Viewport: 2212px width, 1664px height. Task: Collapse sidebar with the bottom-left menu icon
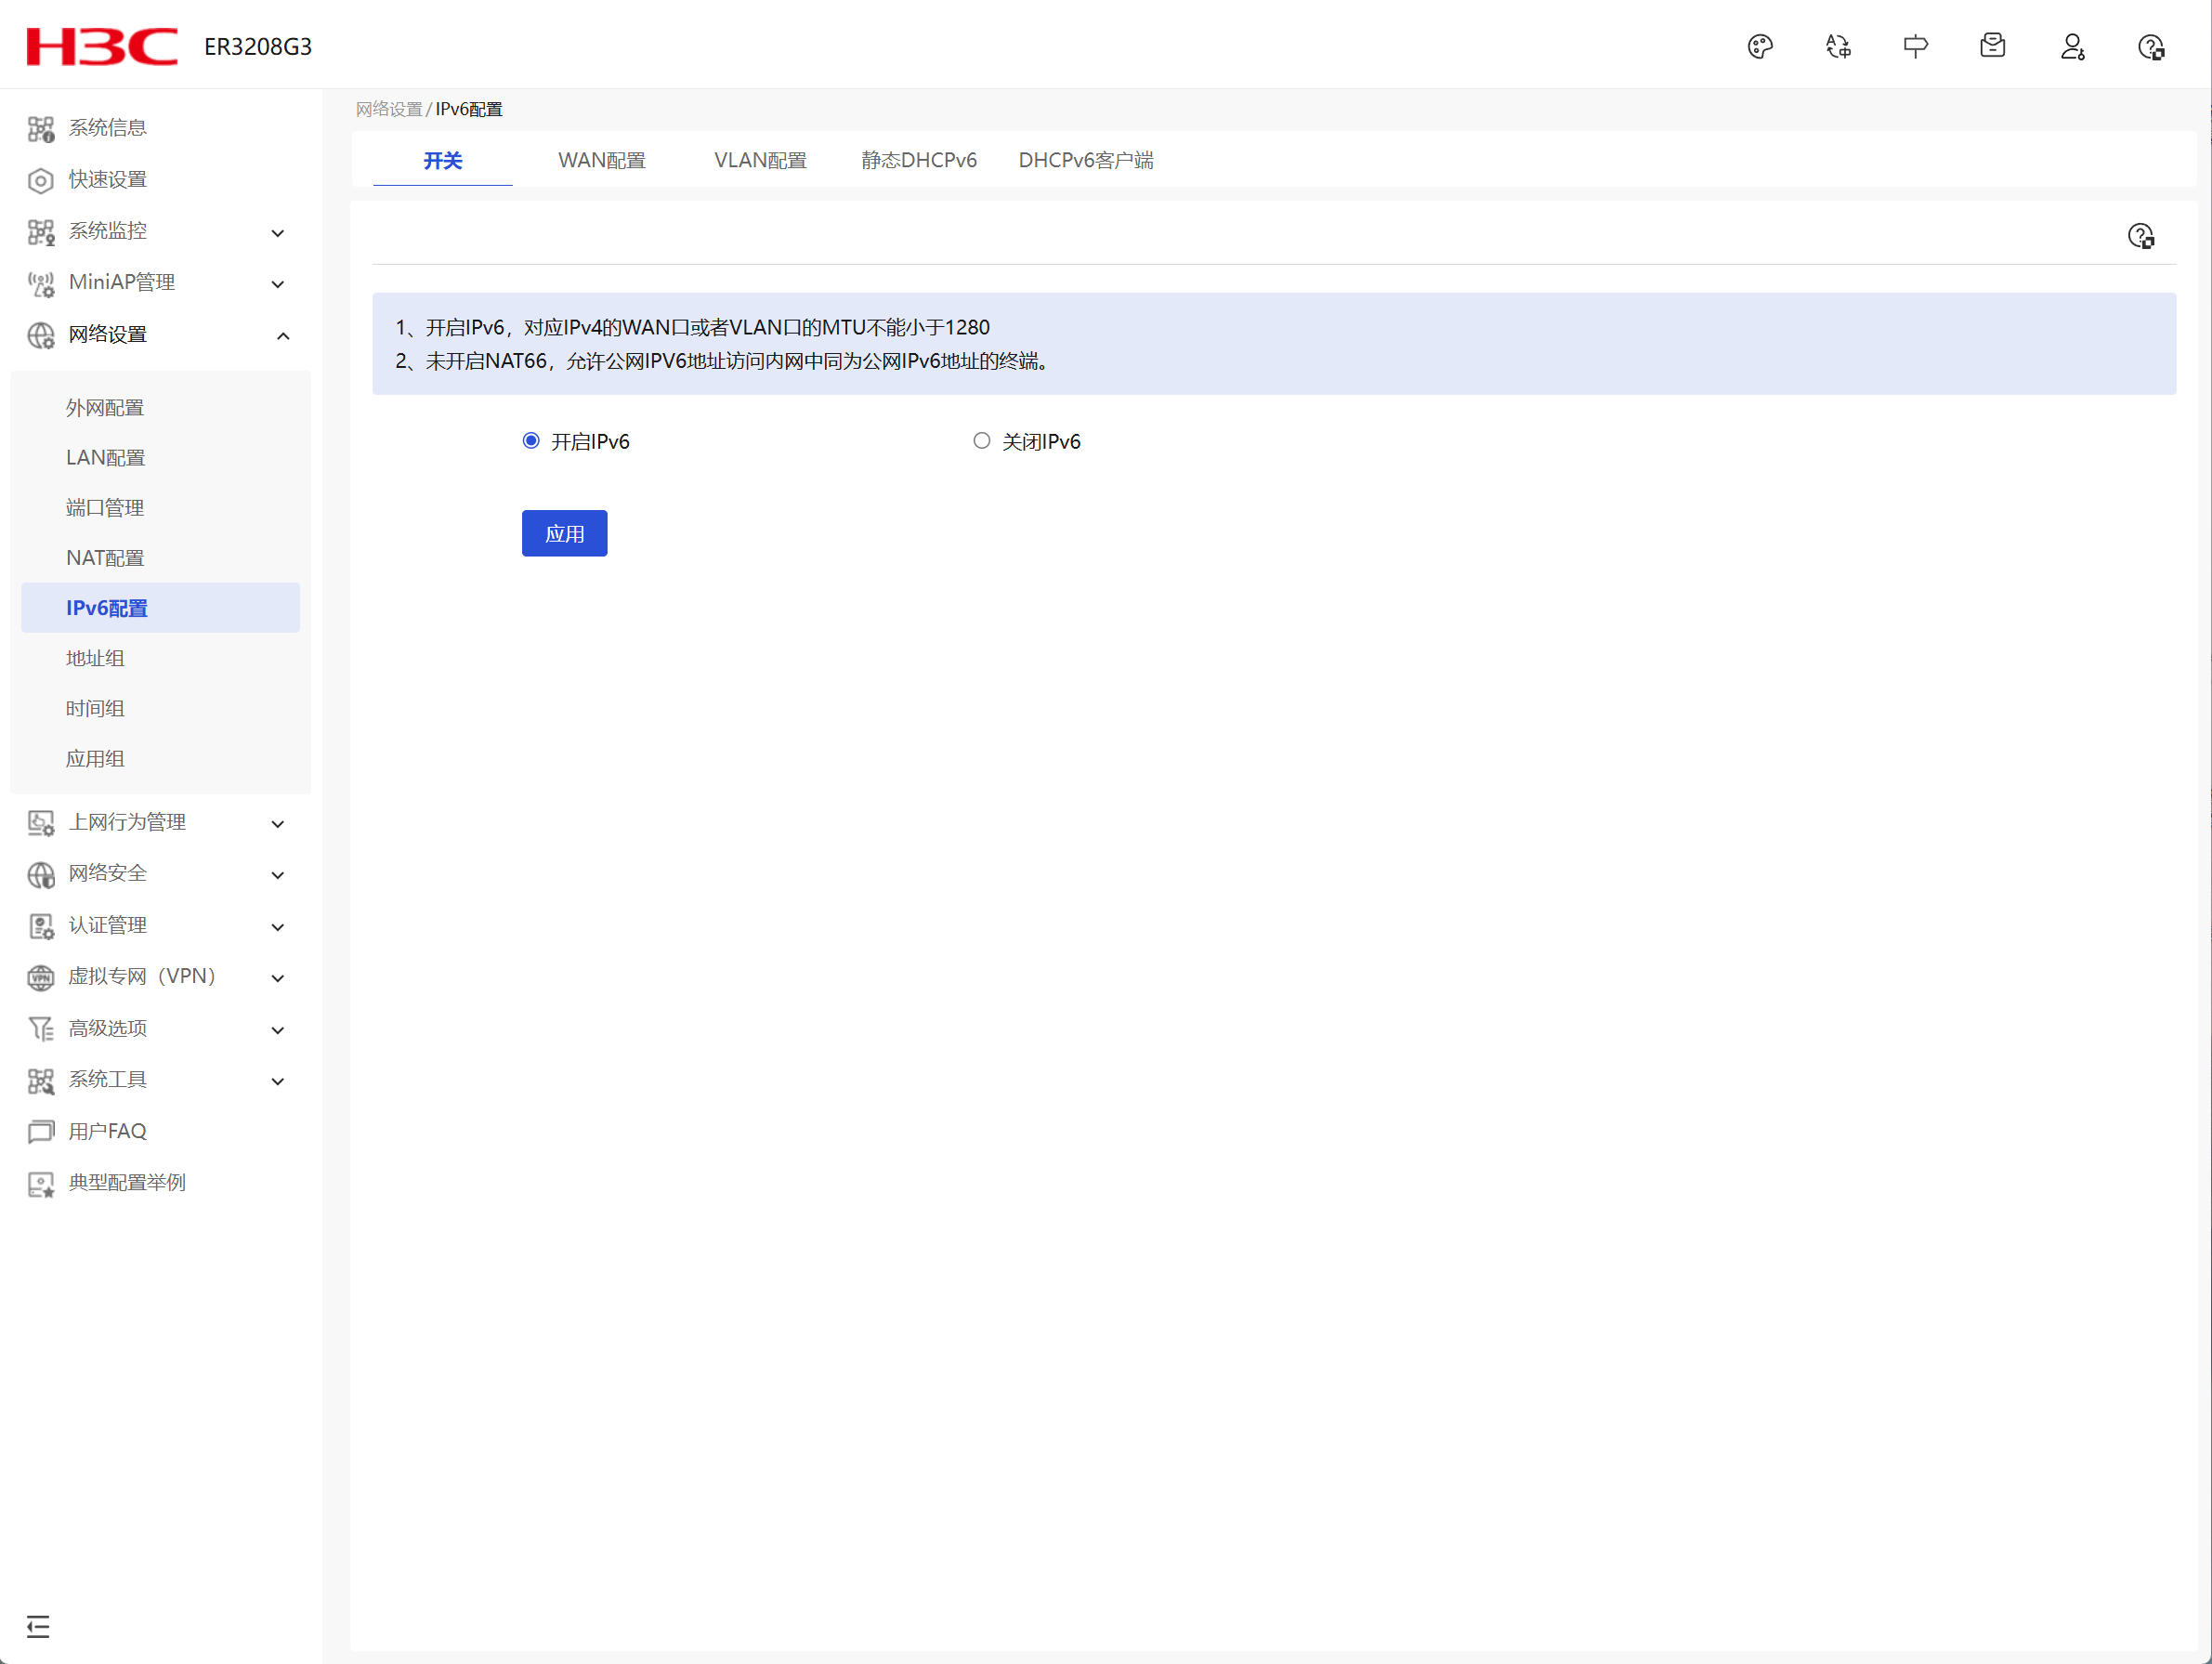[x=38, y=1626]
